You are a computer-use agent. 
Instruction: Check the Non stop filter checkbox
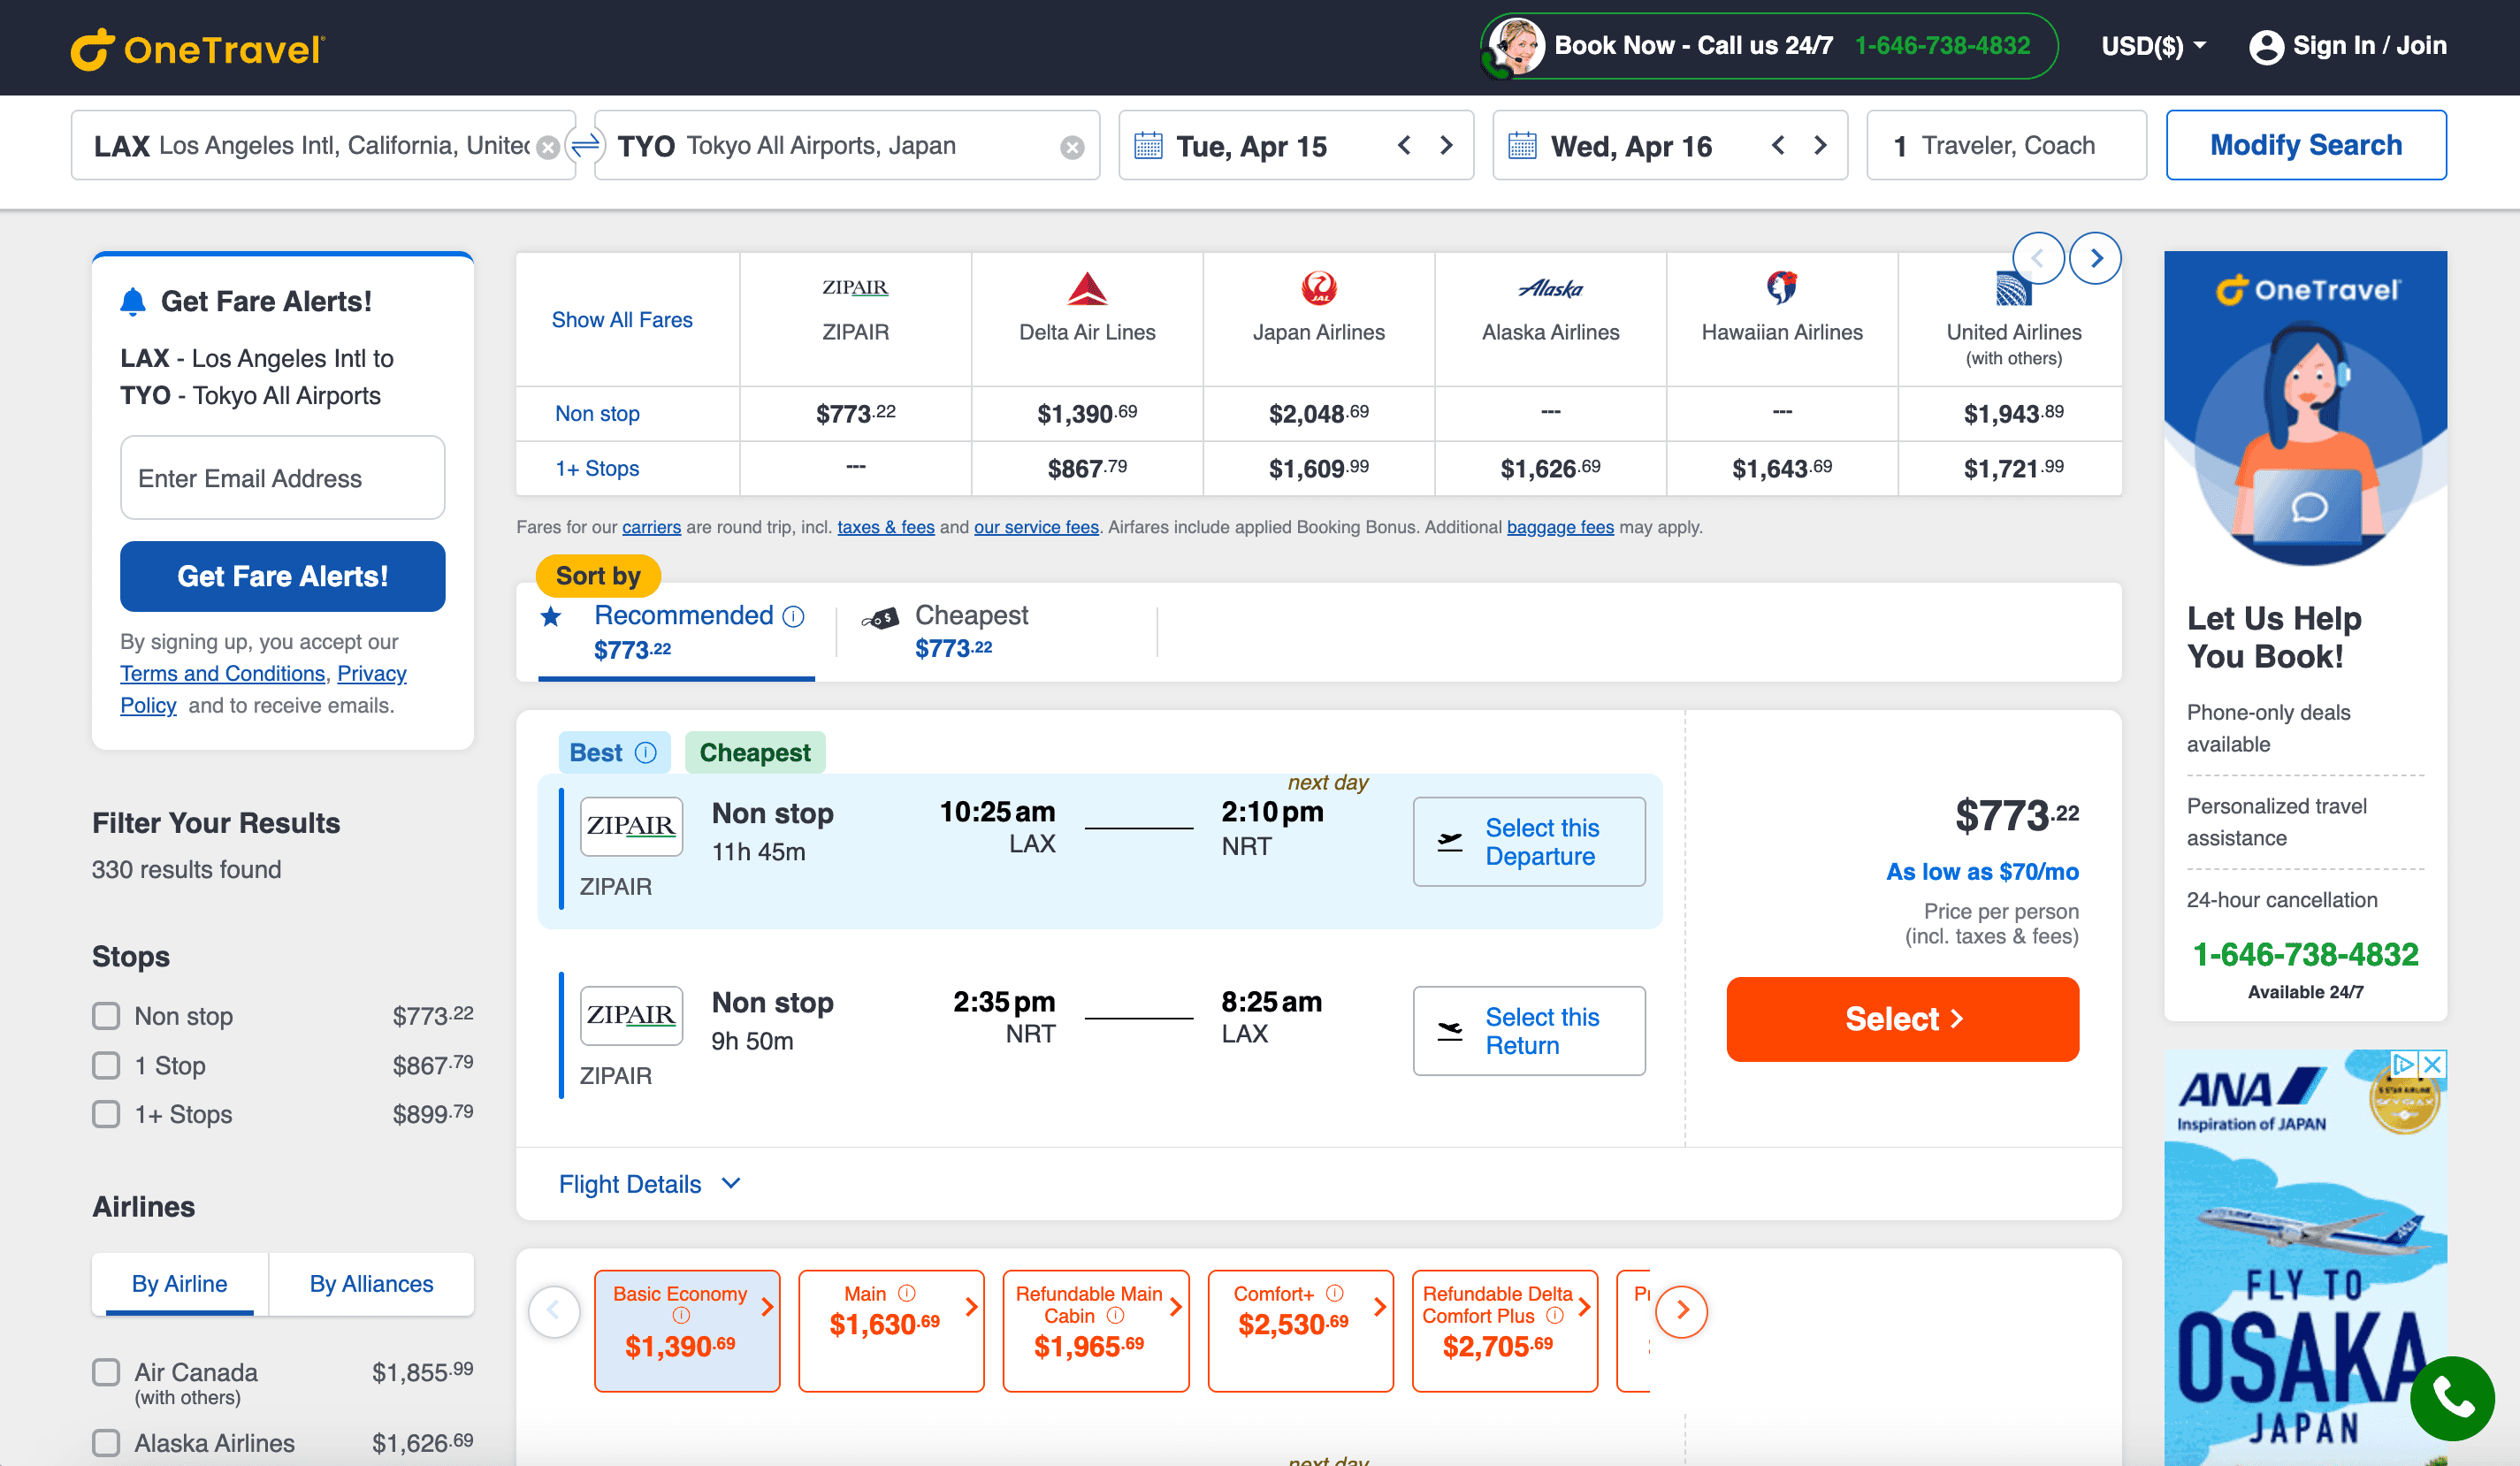106,1016
